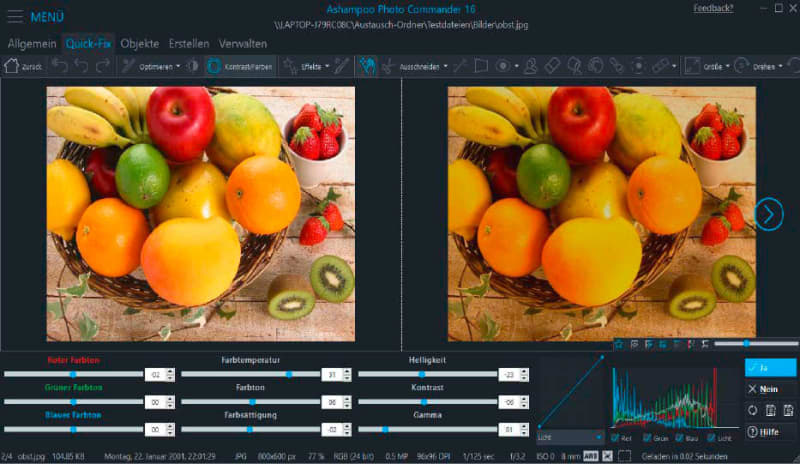Open the Verwalten tab
The height and width of the screenshot is (464, 800).
(243, 44)
